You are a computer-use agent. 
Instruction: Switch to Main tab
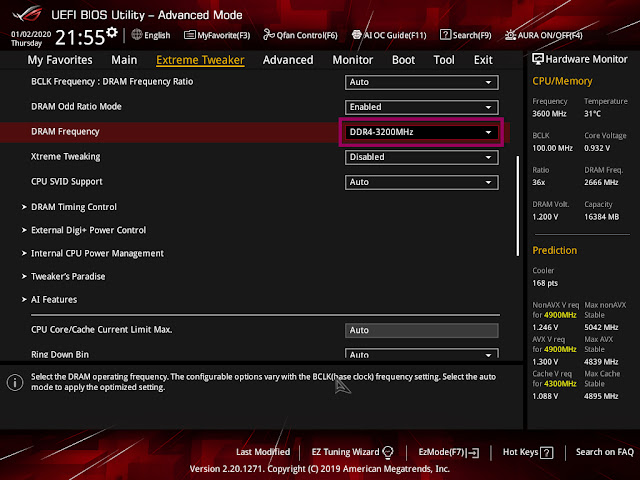click(124, 60)
